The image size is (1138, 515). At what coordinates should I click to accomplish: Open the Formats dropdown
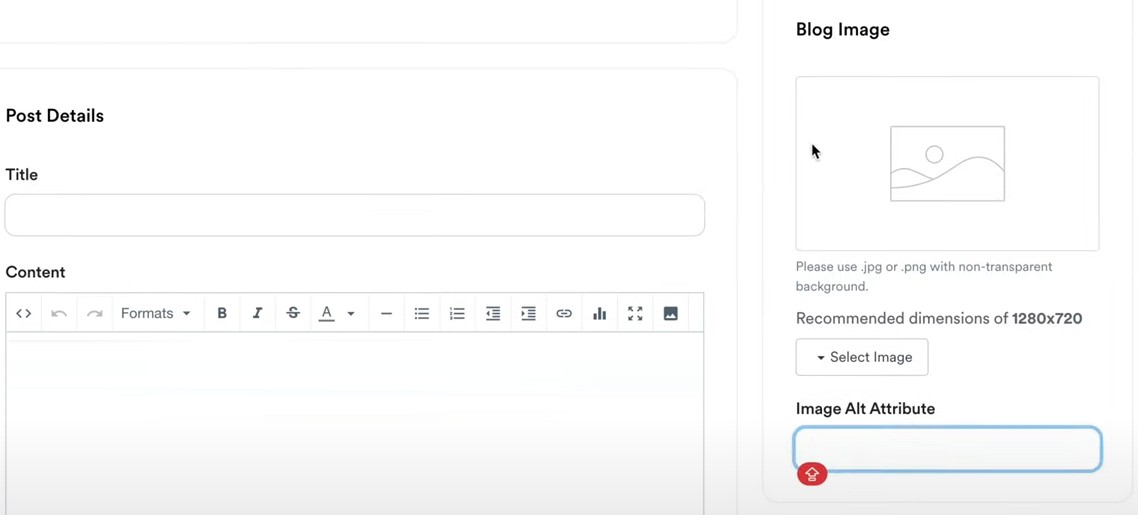155,313
